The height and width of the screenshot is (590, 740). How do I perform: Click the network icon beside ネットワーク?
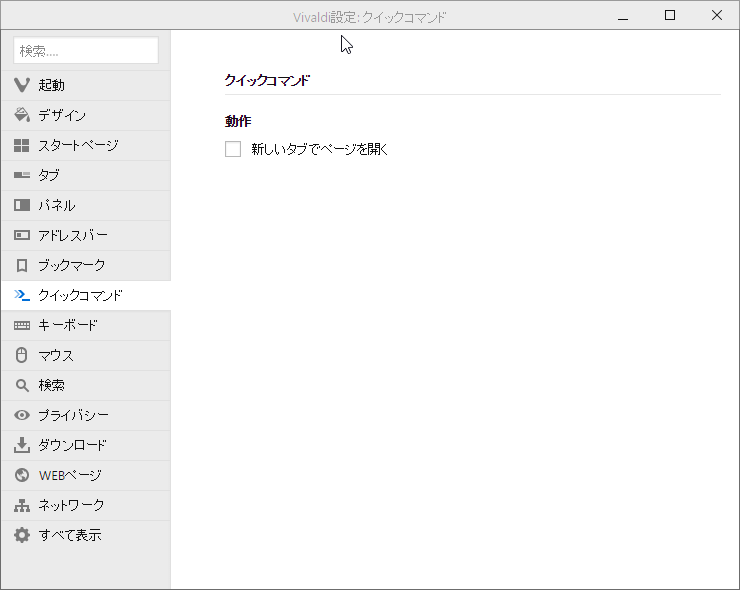coord(22,505)
